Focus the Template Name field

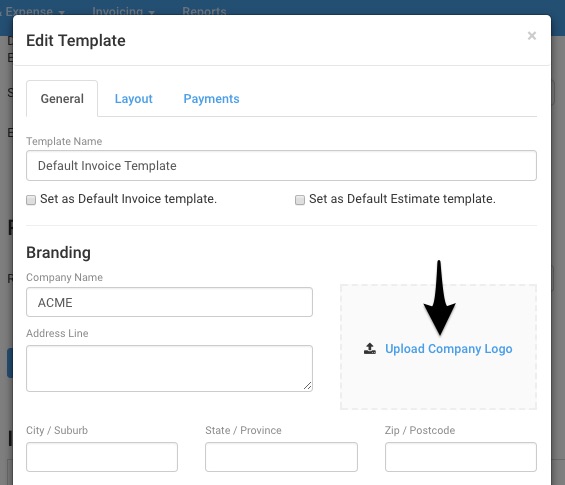[x=281, y=166]
